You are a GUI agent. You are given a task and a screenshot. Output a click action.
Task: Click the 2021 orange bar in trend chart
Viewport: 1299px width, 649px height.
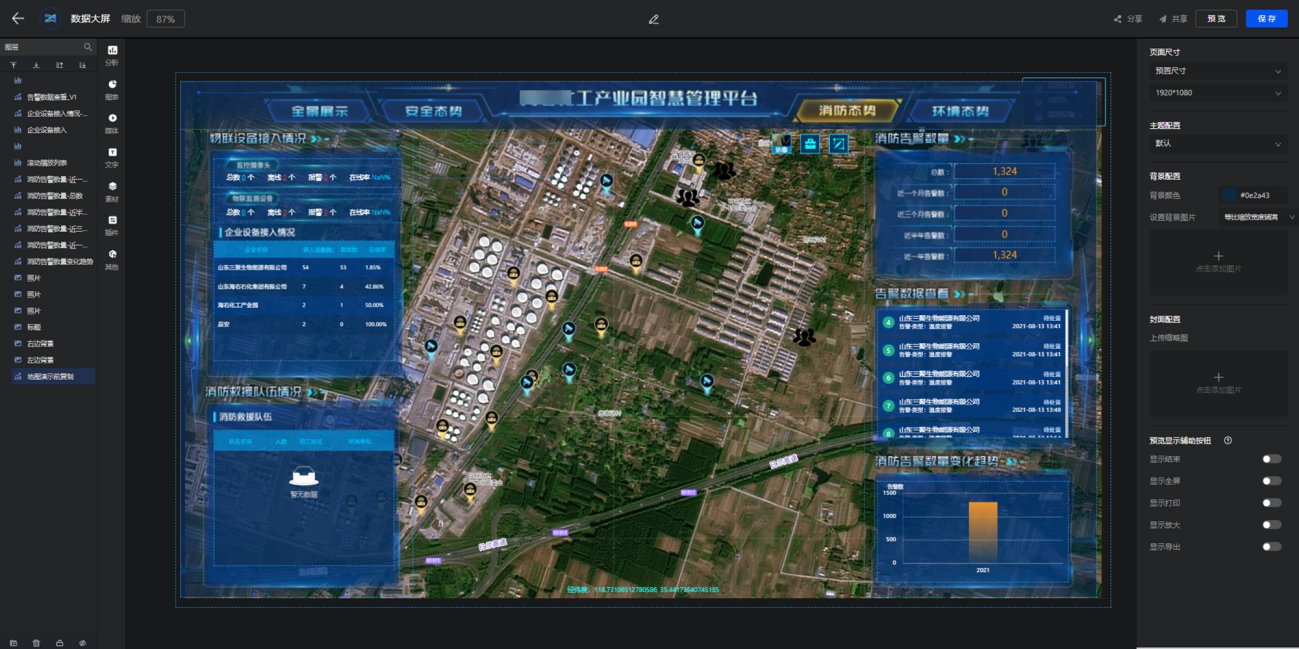(x=983, y=531)
